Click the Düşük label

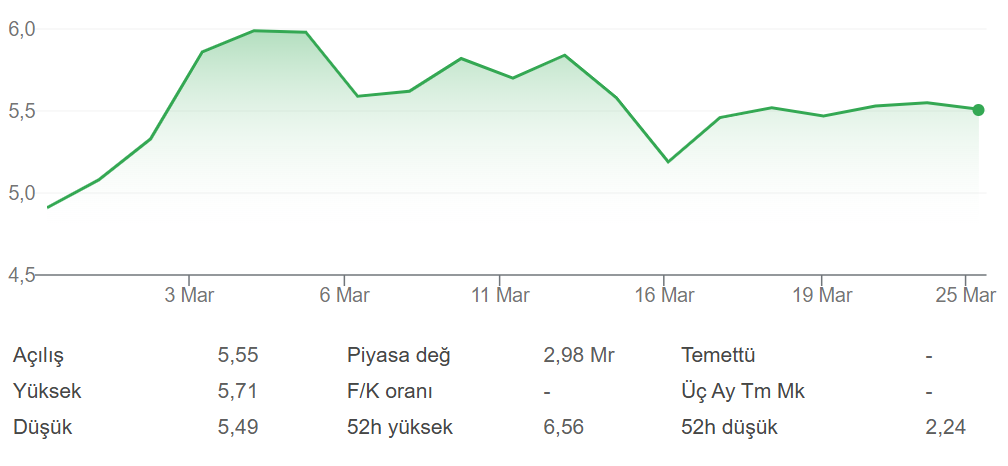click(43, 428)
